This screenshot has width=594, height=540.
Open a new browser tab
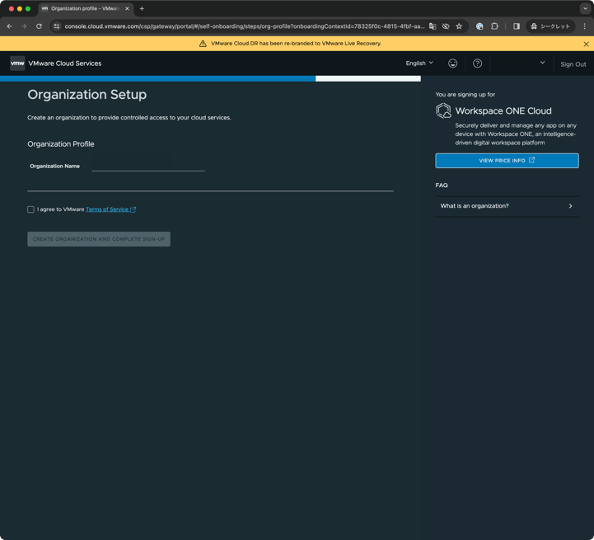point(142,8)
